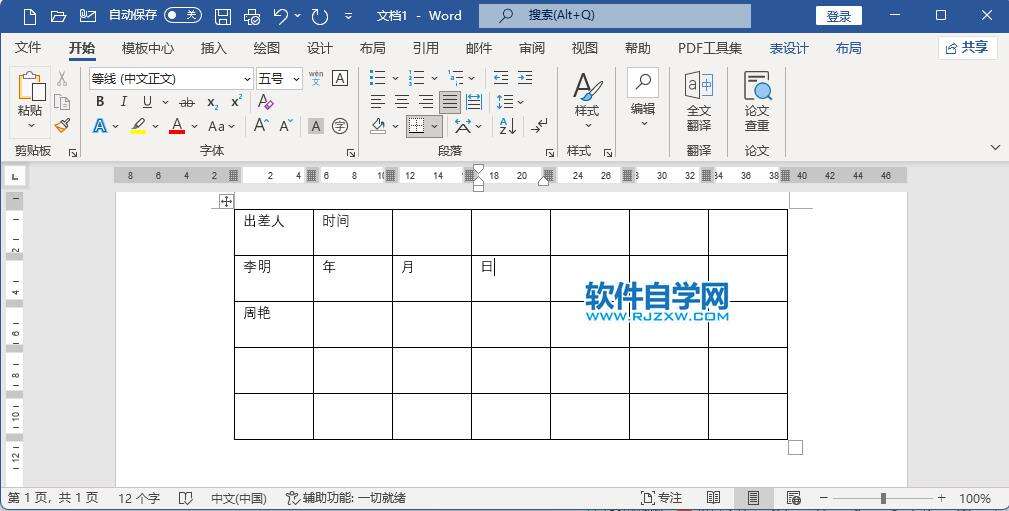Open the line spacing dropdown
This screenshot has width=1009, height=511.
coord(510,102)
